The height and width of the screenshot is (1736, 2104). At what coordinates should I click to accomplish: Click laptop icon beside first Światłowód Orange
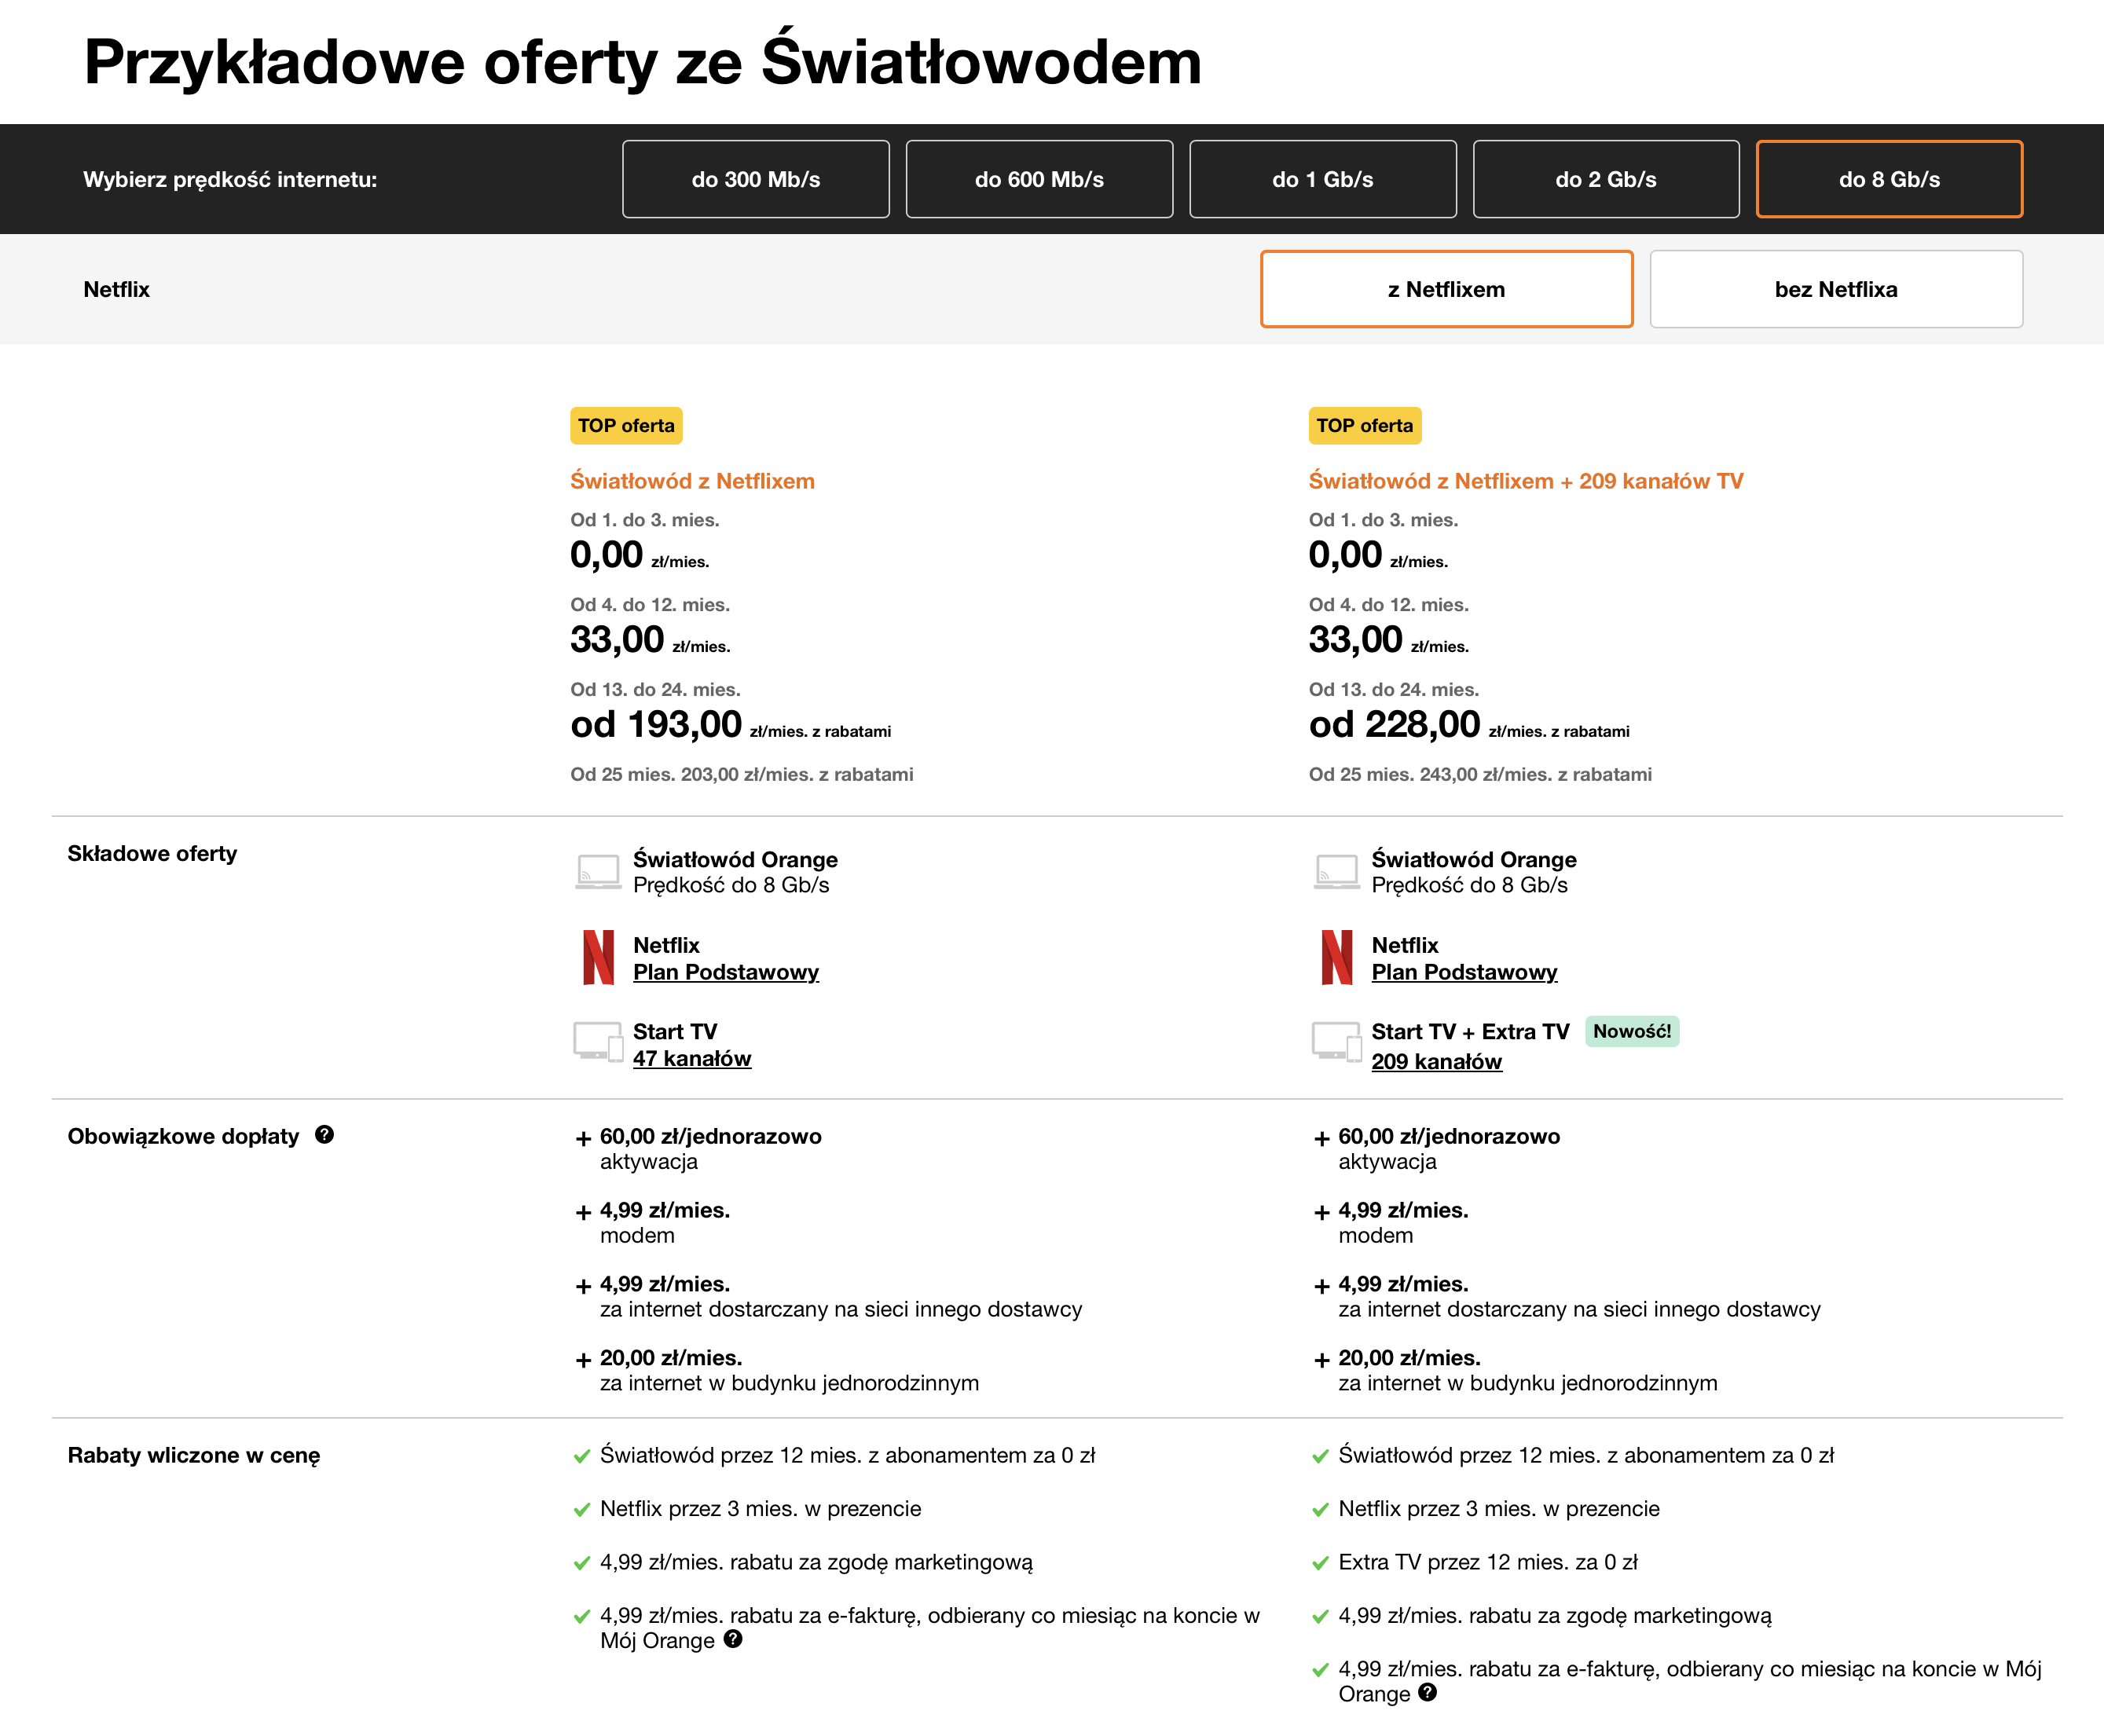point(598,871)
